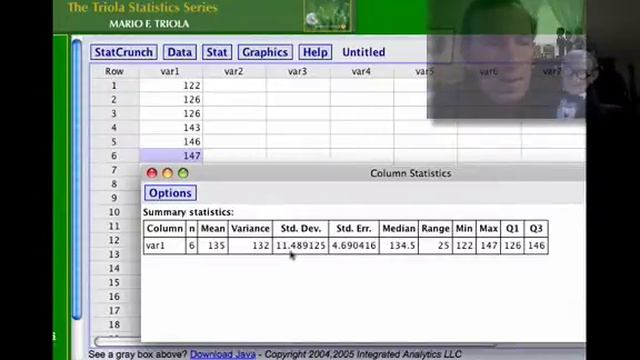Click the var1 cell in row 2
Image resolution: width=640 pixels, height=360 pixels.
(171, 100)
